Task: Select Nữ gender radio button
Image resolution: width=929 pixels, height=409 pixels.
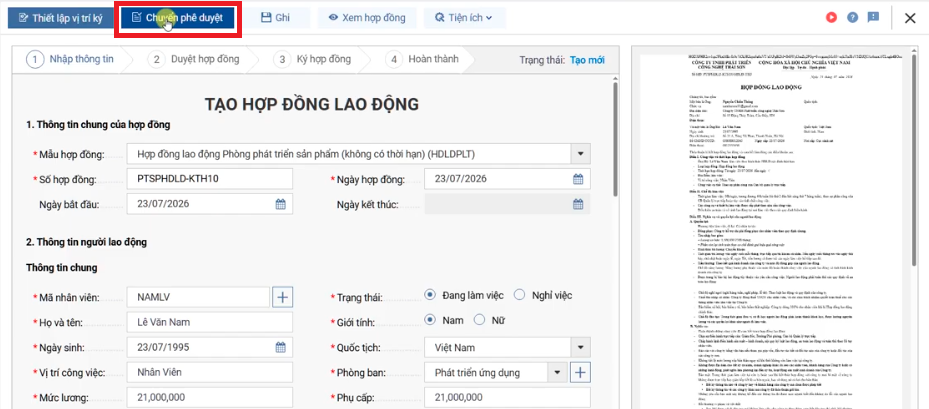Action: tap(479, 320)
